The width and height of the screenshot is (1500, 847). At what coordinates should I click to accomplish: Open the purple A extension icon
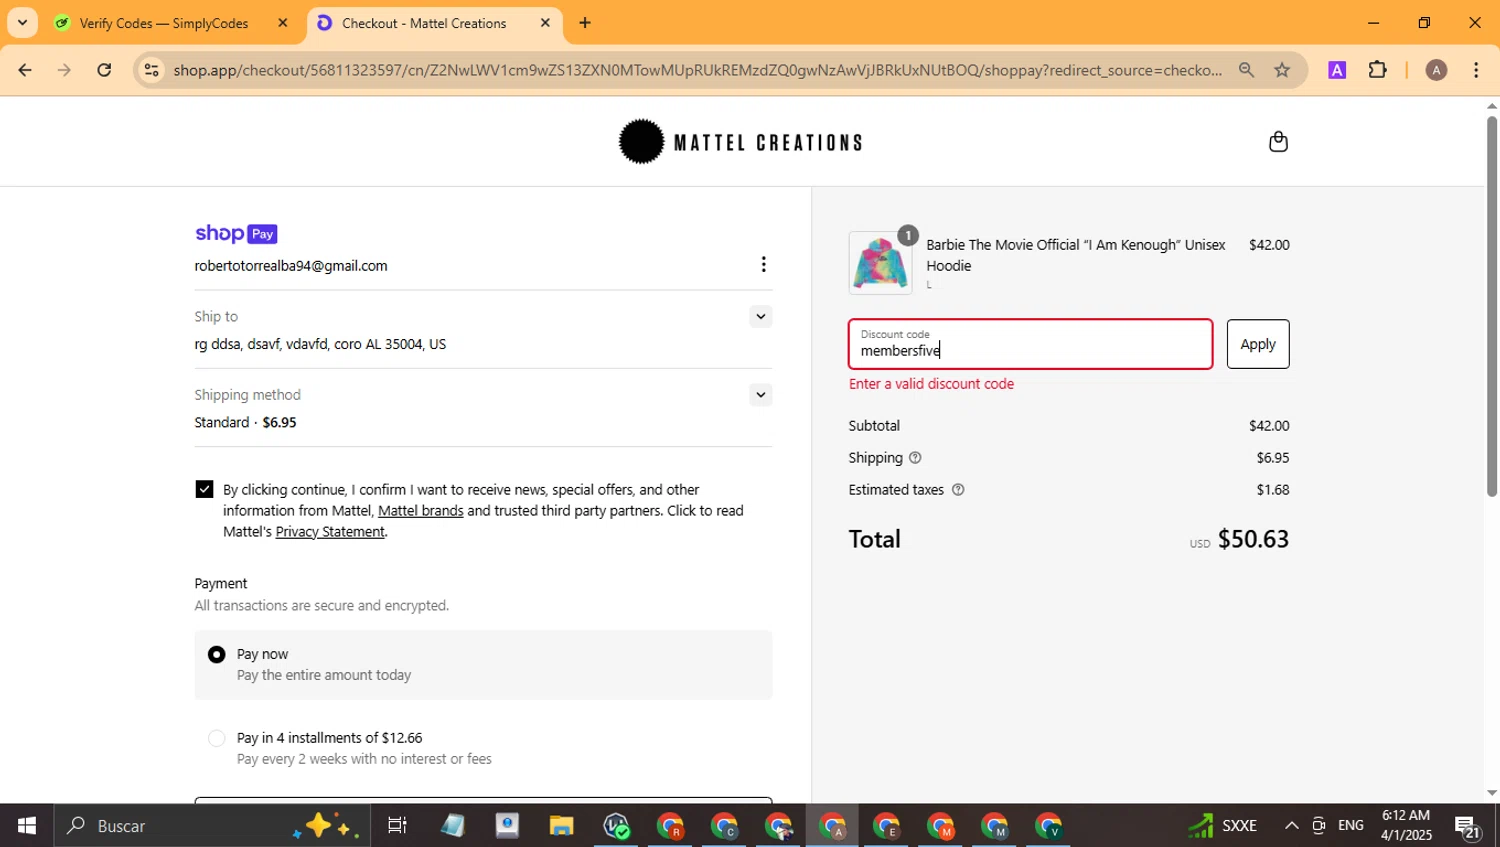[x=1337, y=70]
